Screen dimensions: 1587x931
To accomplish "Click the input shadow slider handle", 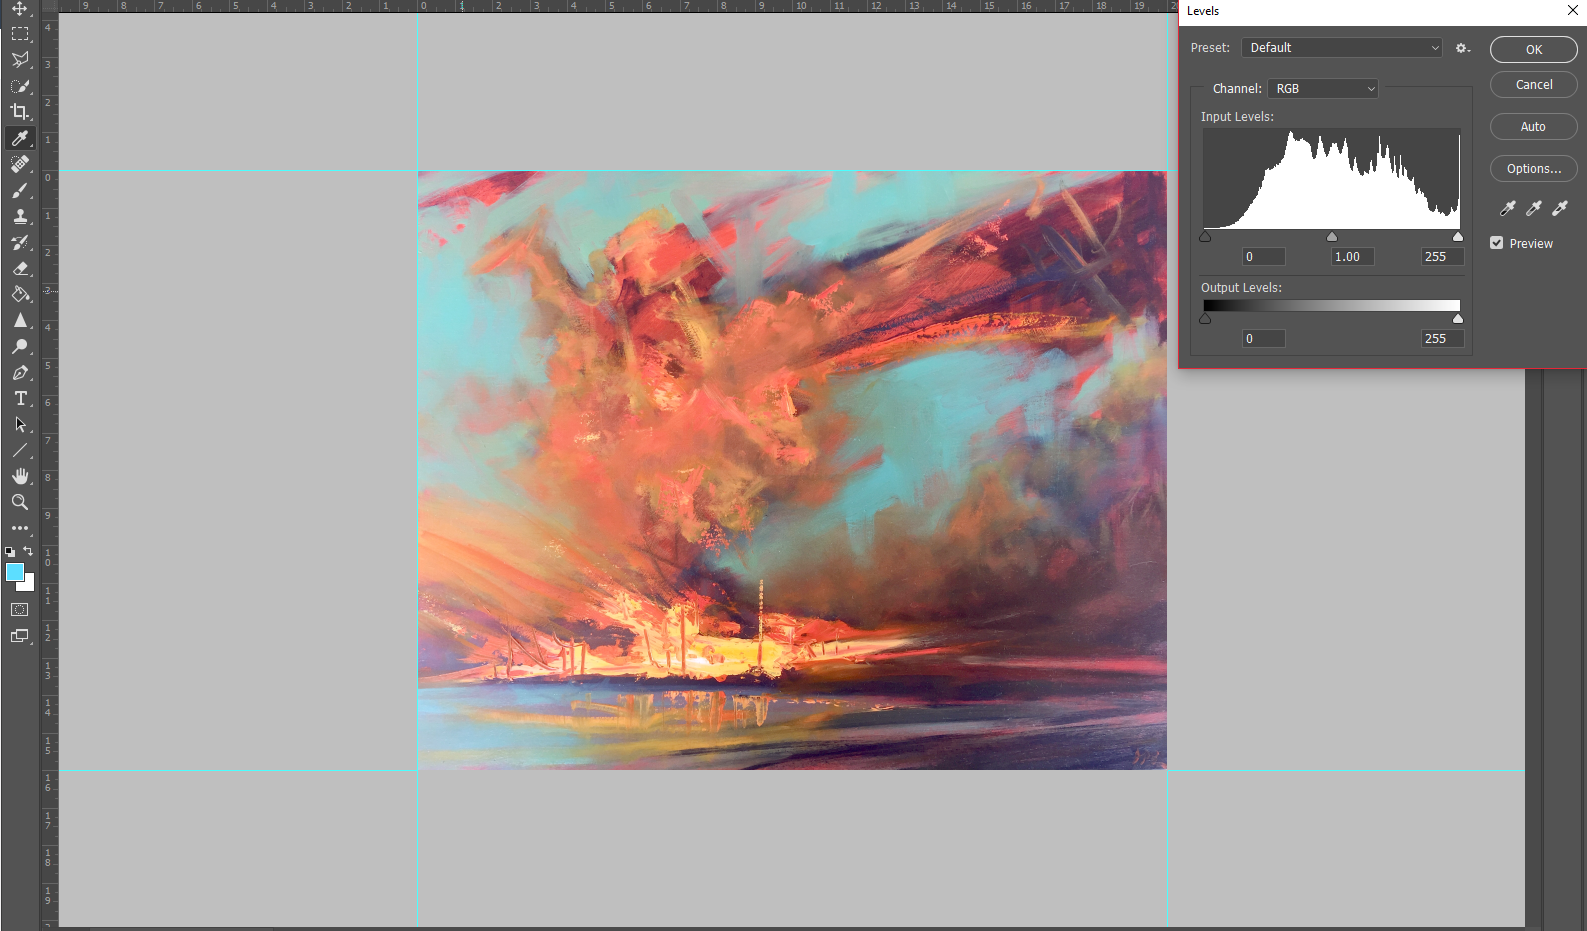I will click(1205, 237).
